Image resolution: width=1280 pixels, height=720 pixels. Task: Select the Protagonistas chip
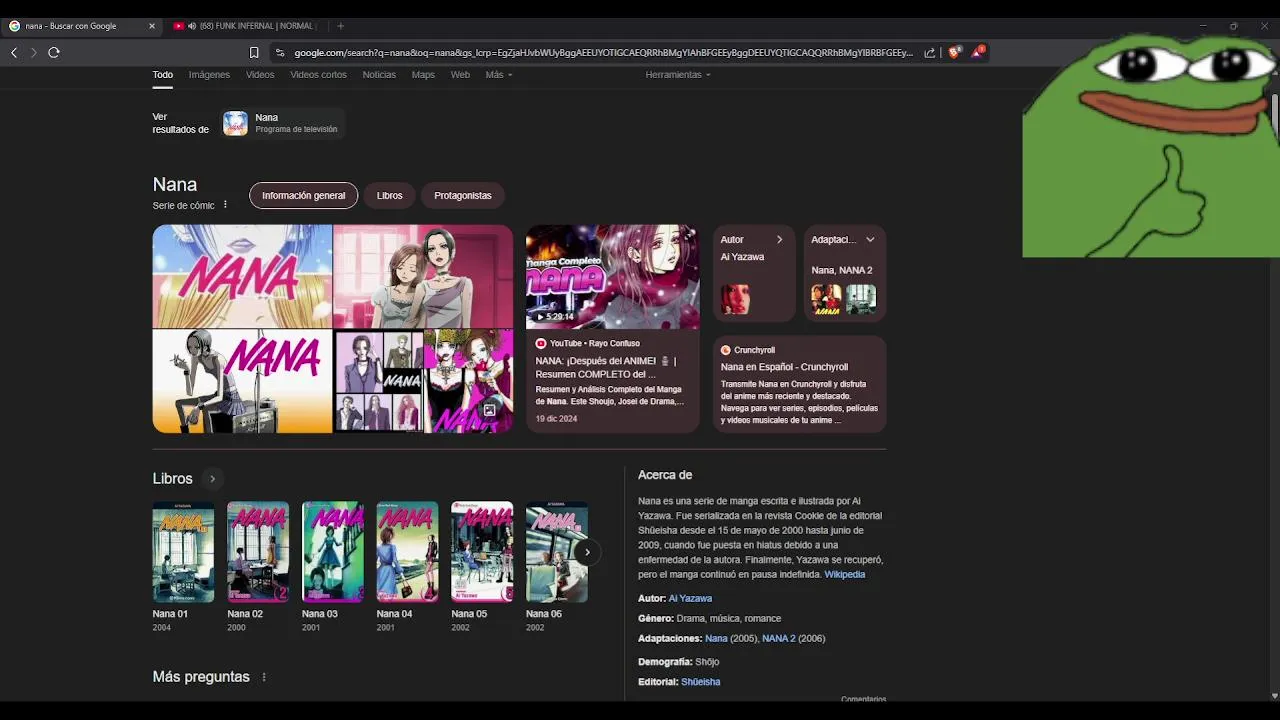(462, 195)
